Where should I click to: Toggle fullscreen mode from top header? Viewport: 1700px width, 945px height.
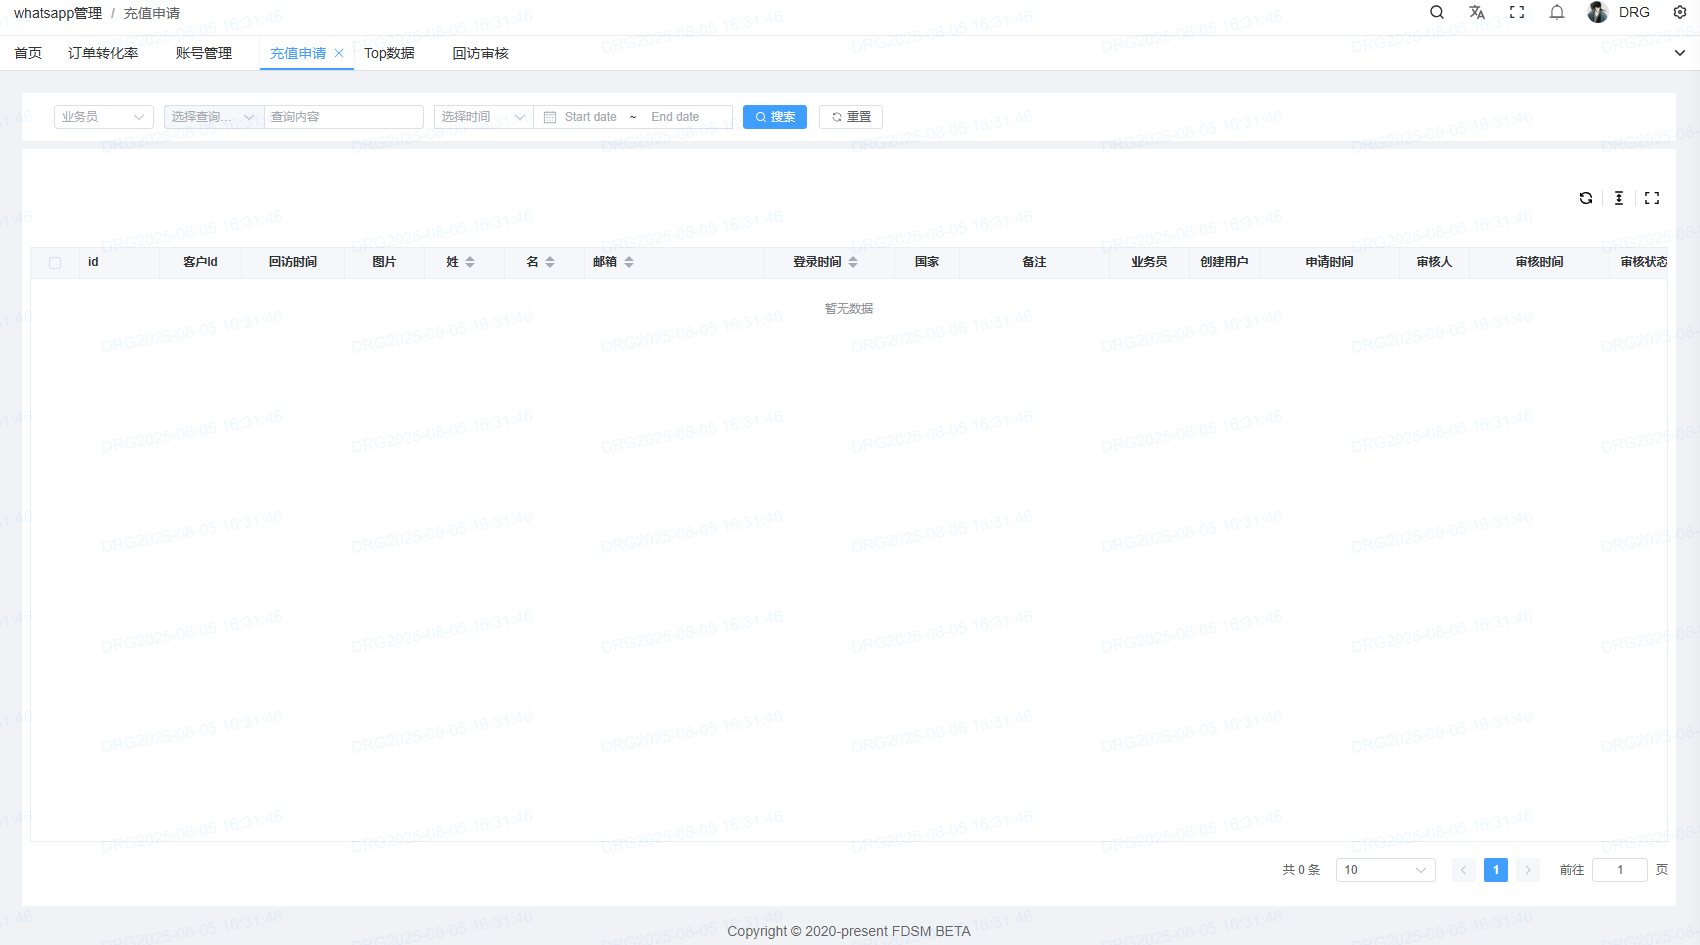tap(1517, 13)
